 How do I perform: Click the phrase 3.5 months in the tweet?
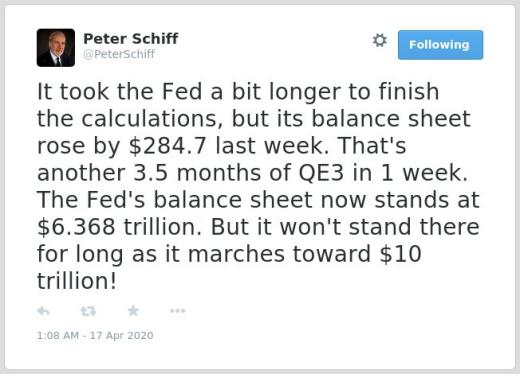[197, 173]
